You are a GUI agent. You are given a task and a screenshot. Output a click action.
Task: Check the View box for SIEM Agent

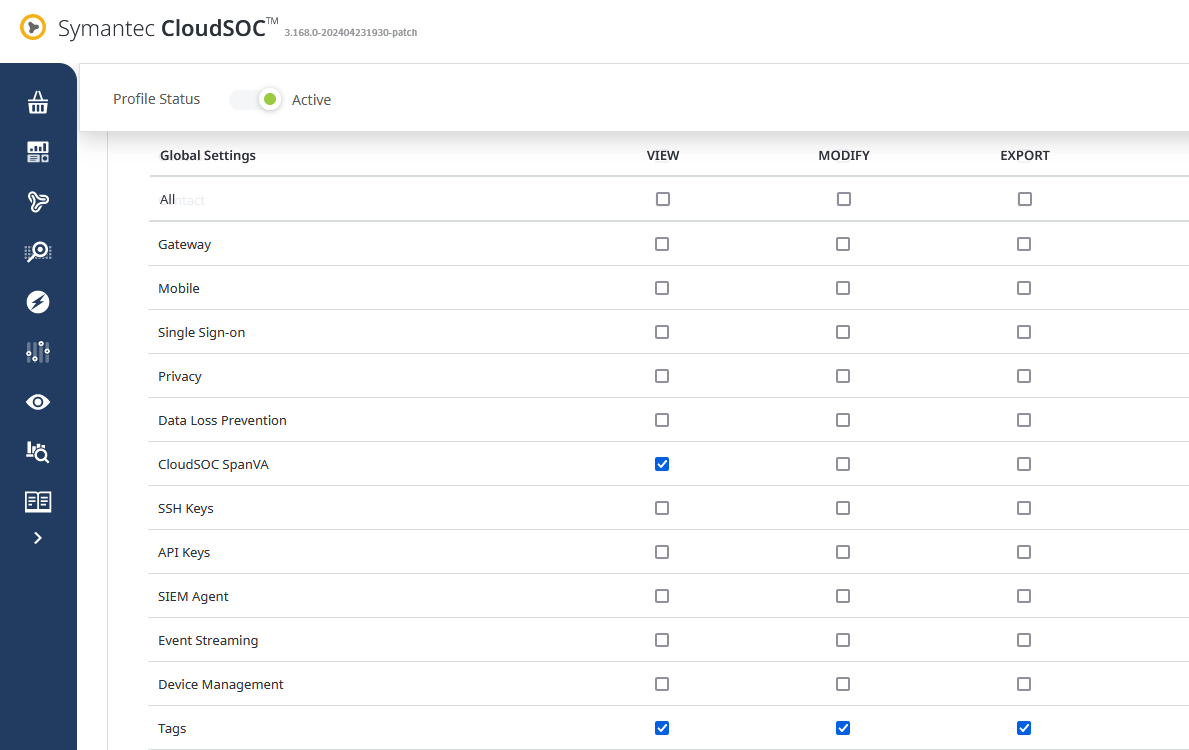[x=662, y=596]
